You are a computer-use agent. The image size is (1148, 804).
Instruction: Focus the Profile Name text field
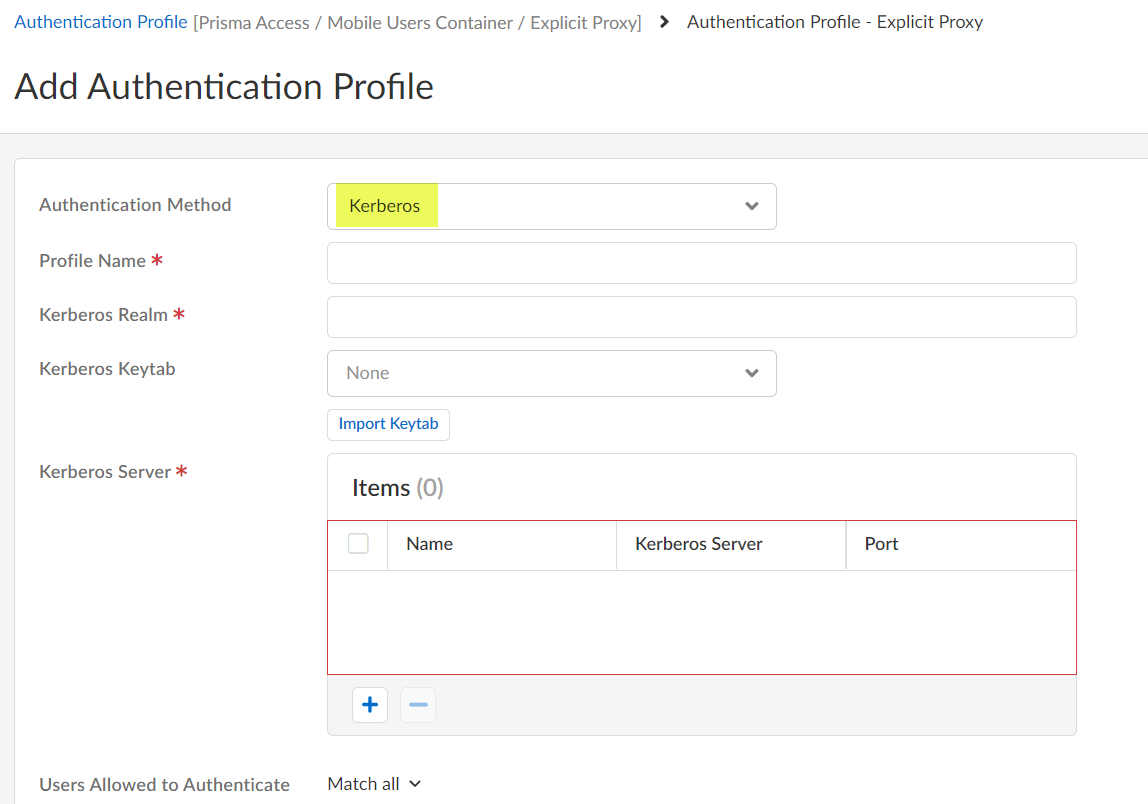tap(701, 263)
